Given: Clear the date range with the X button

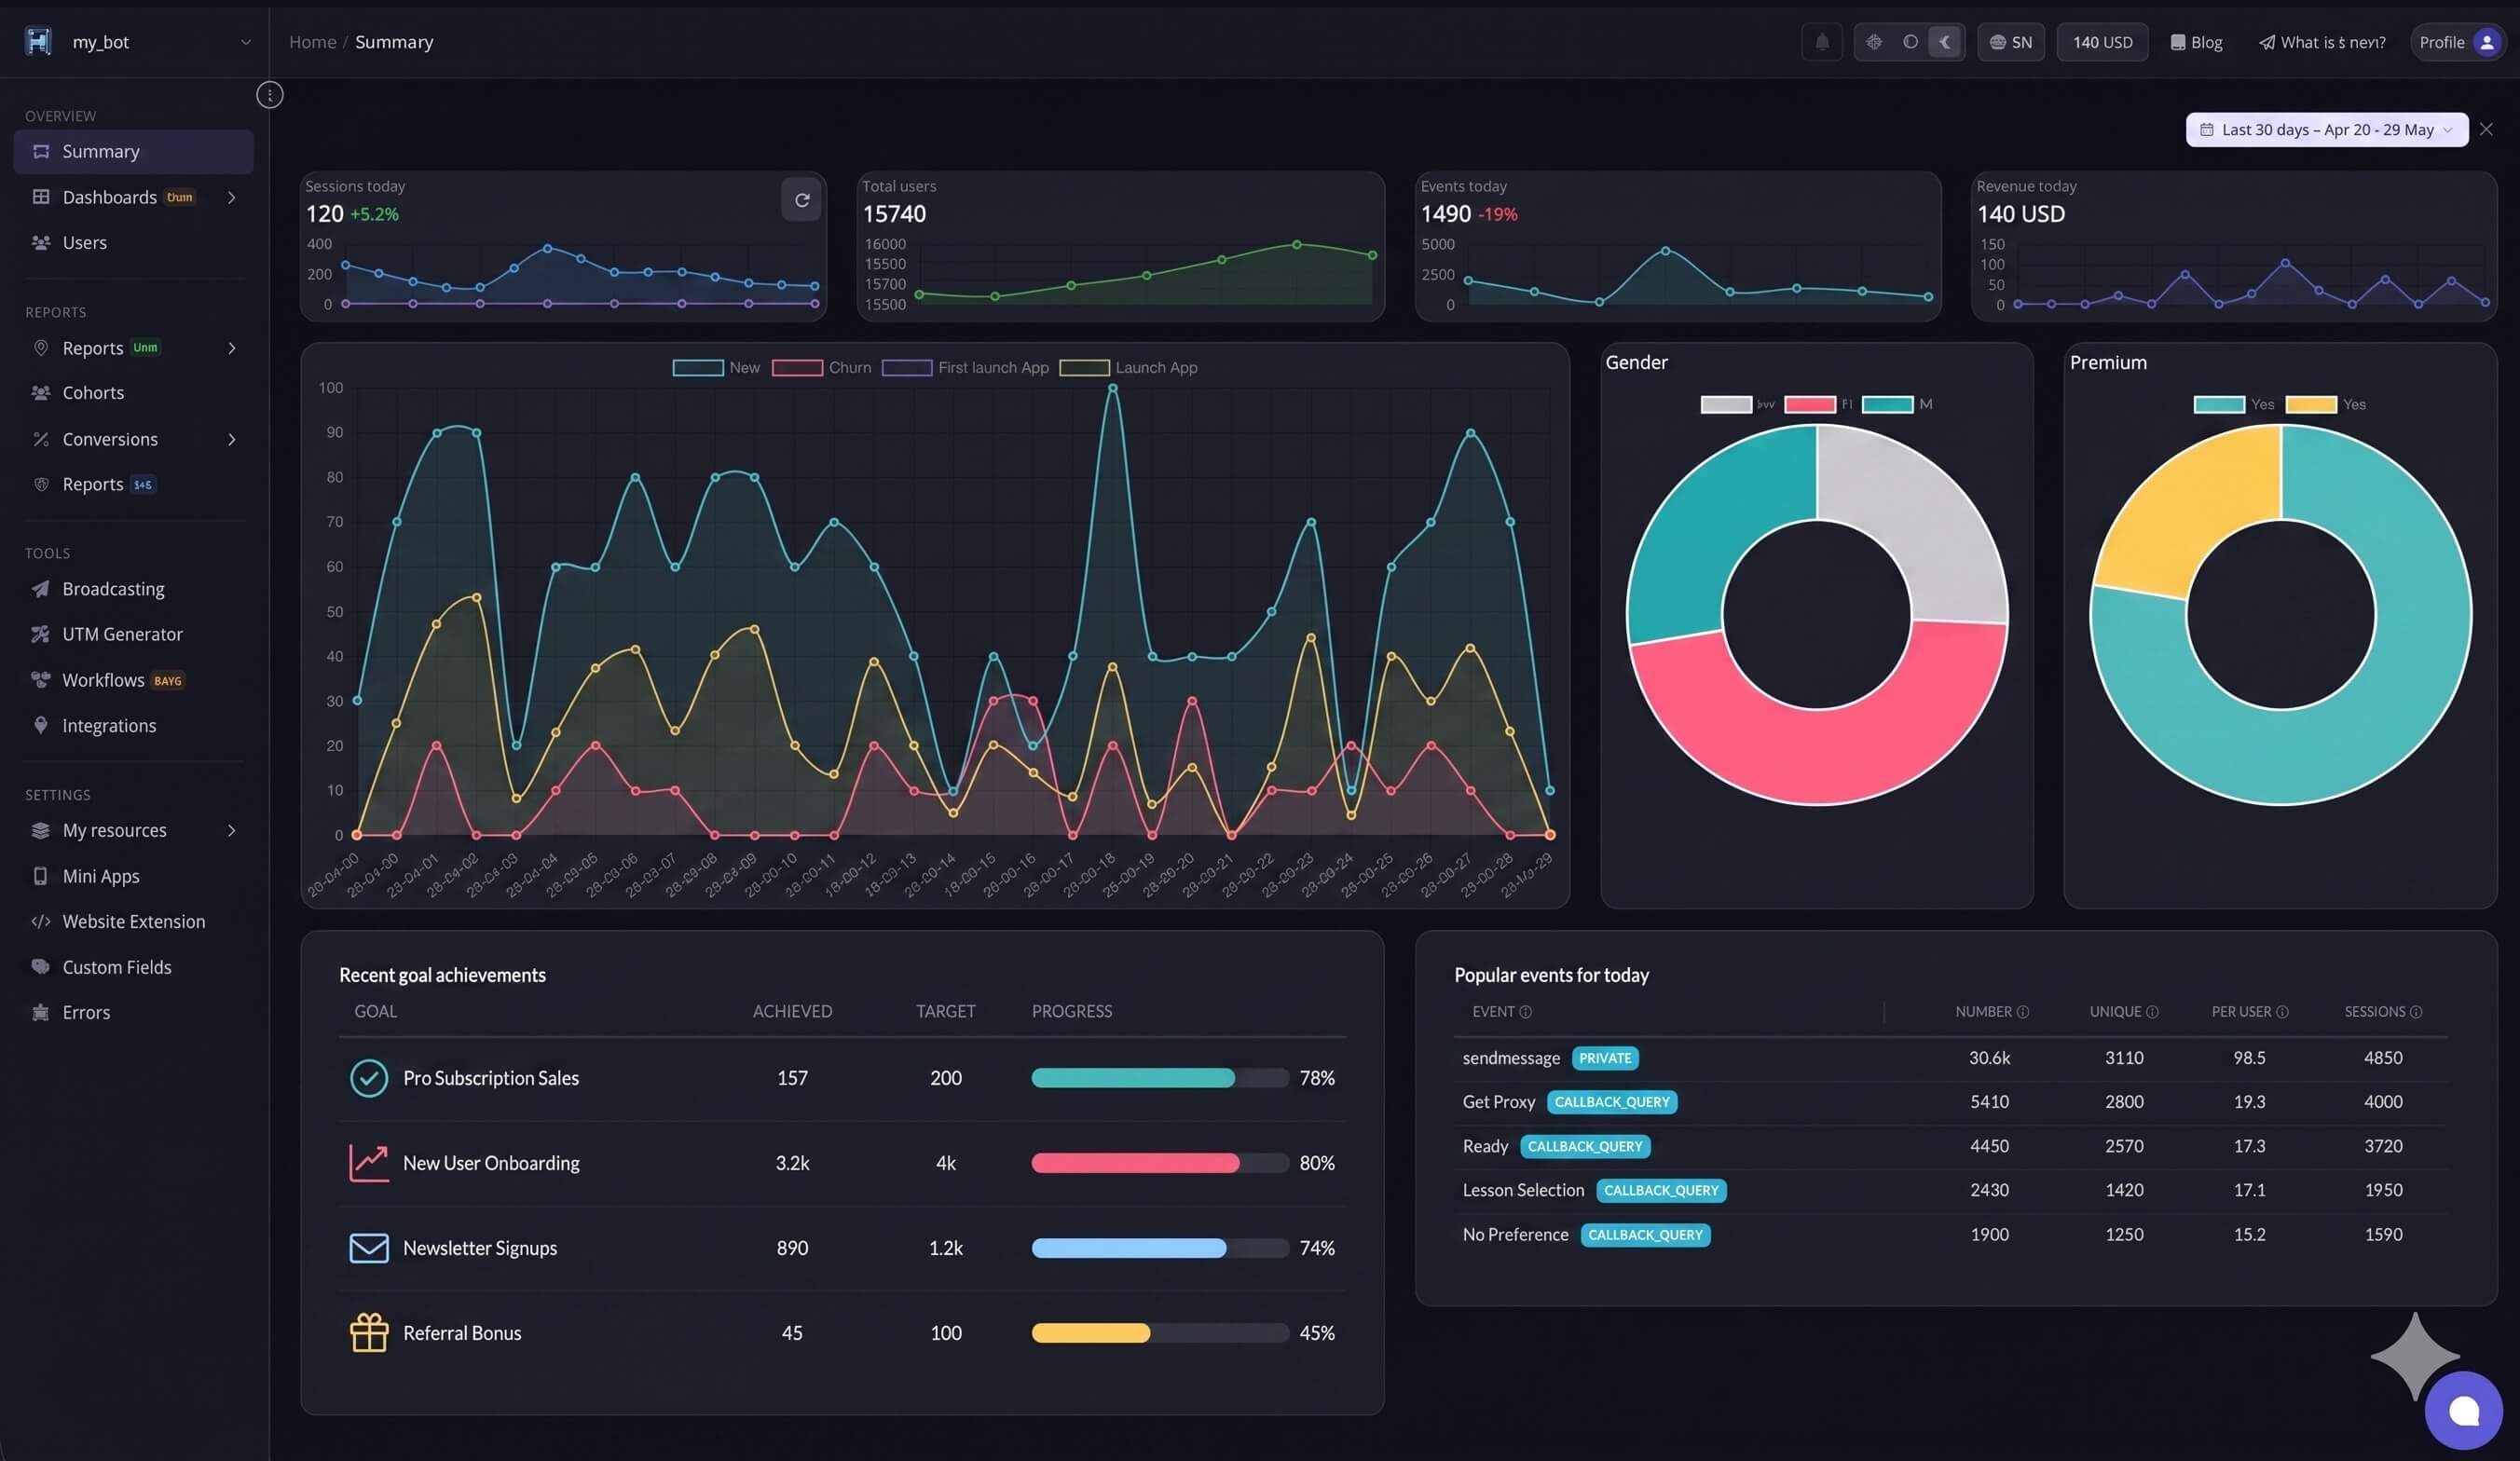Looking at the screenshot, I should (2486, 130).
